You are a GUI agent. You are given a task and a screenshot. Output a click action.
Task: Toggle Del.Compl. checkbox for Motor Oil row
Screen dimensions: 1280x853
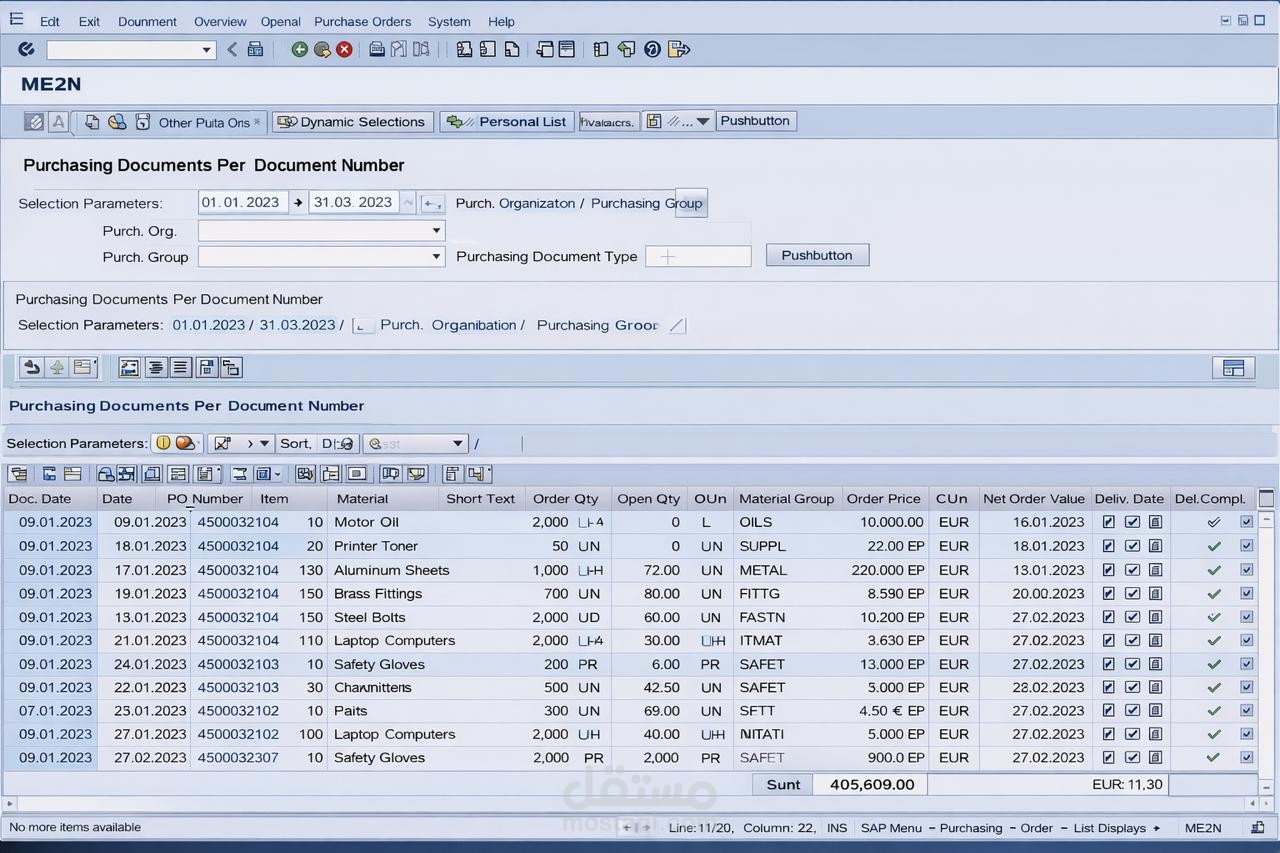tap(1246, 522)
